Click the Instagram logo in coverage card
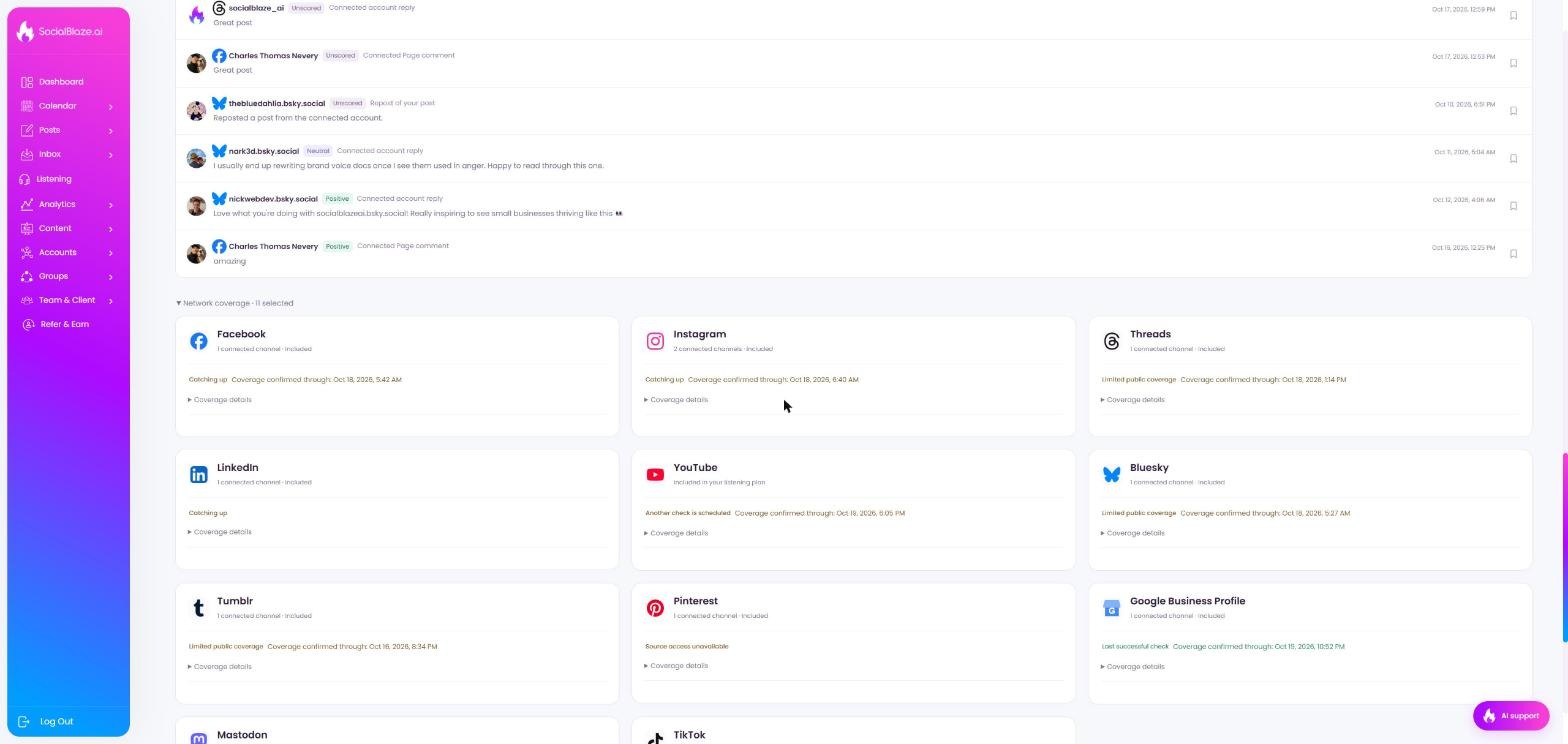 655,341
